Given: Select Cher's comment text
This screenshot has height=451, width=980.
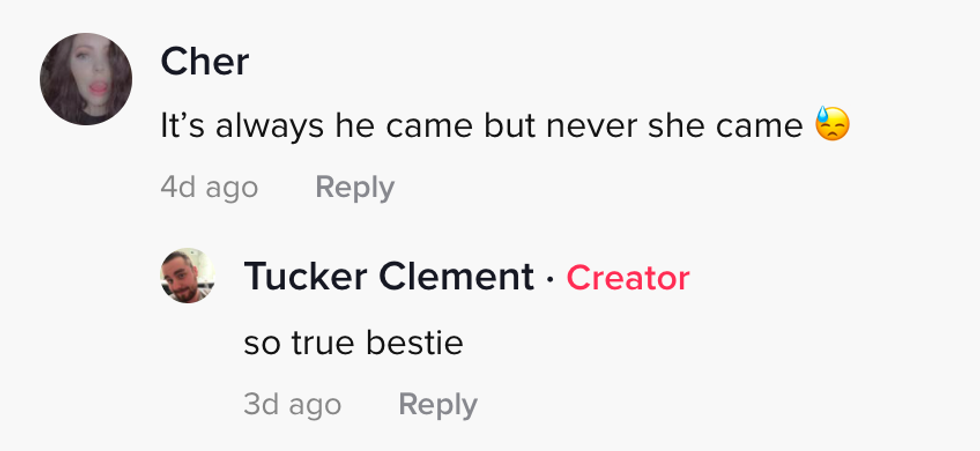Looking at the screenshot, I should (482, 126).
